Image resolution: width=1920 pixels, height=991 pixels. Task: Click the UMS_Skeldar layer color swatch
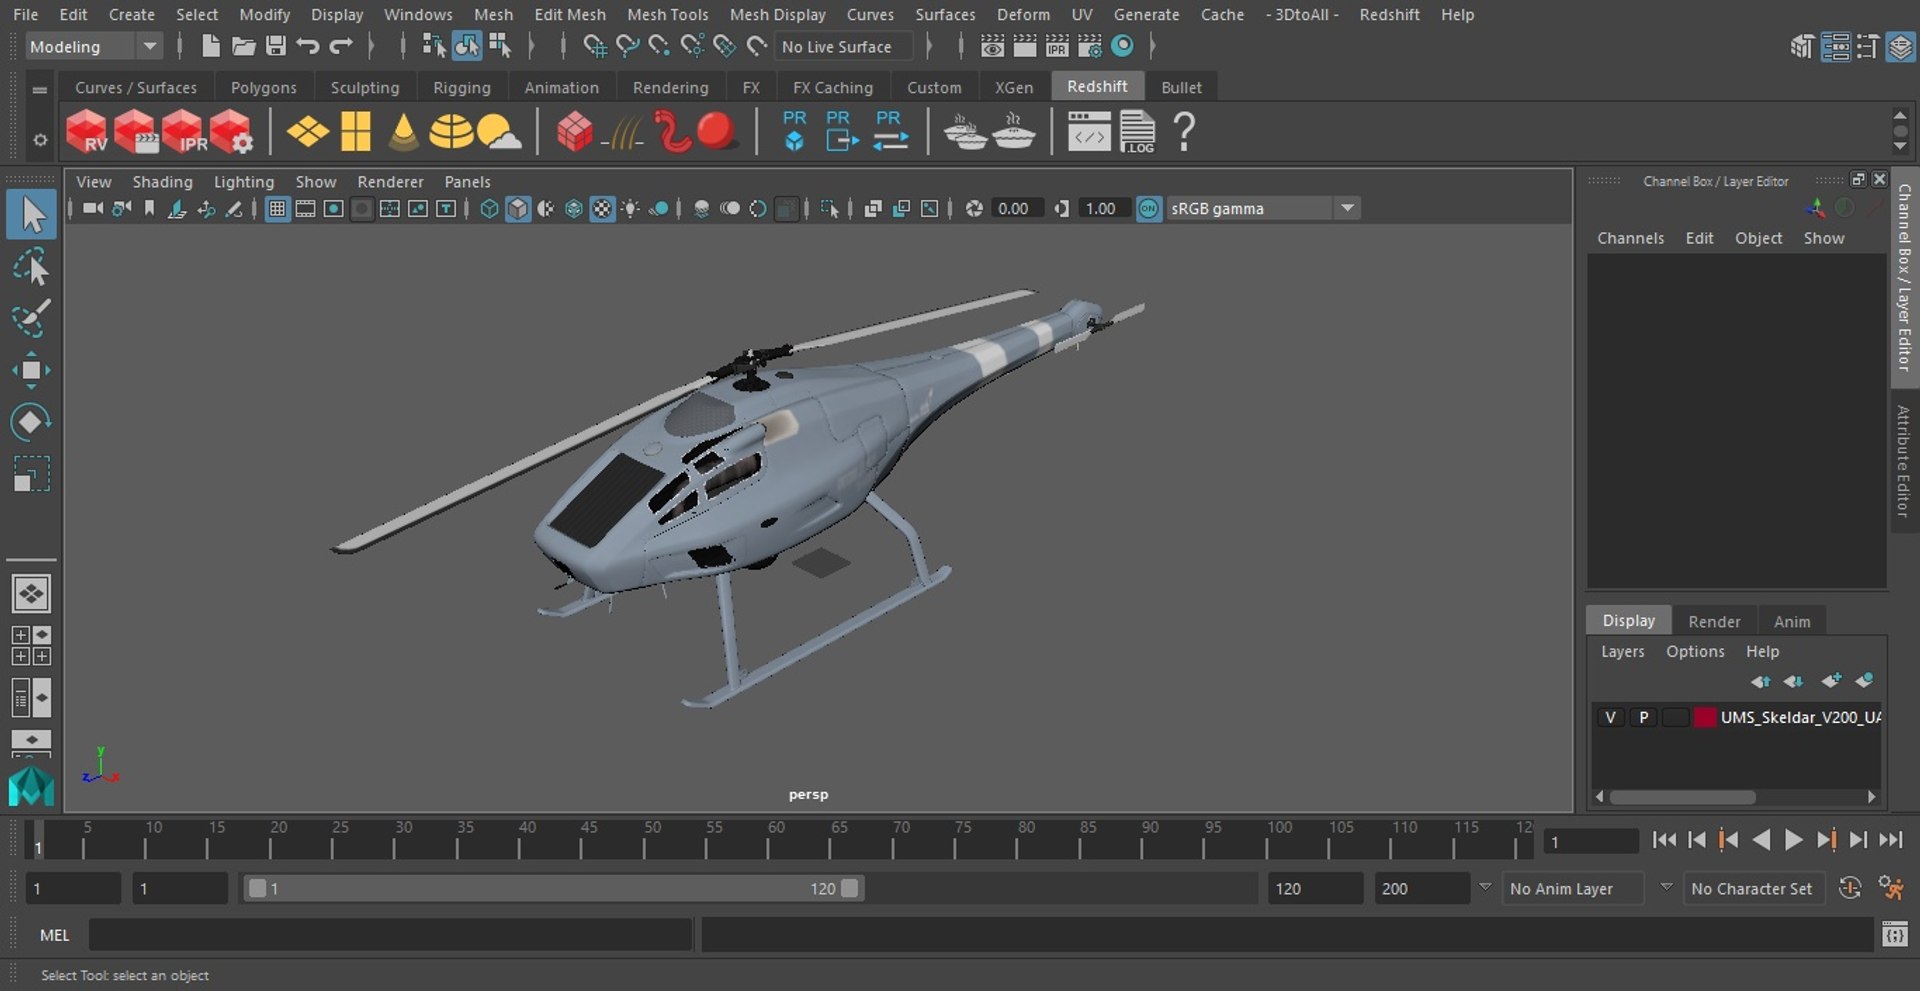tap(1705, 717)
